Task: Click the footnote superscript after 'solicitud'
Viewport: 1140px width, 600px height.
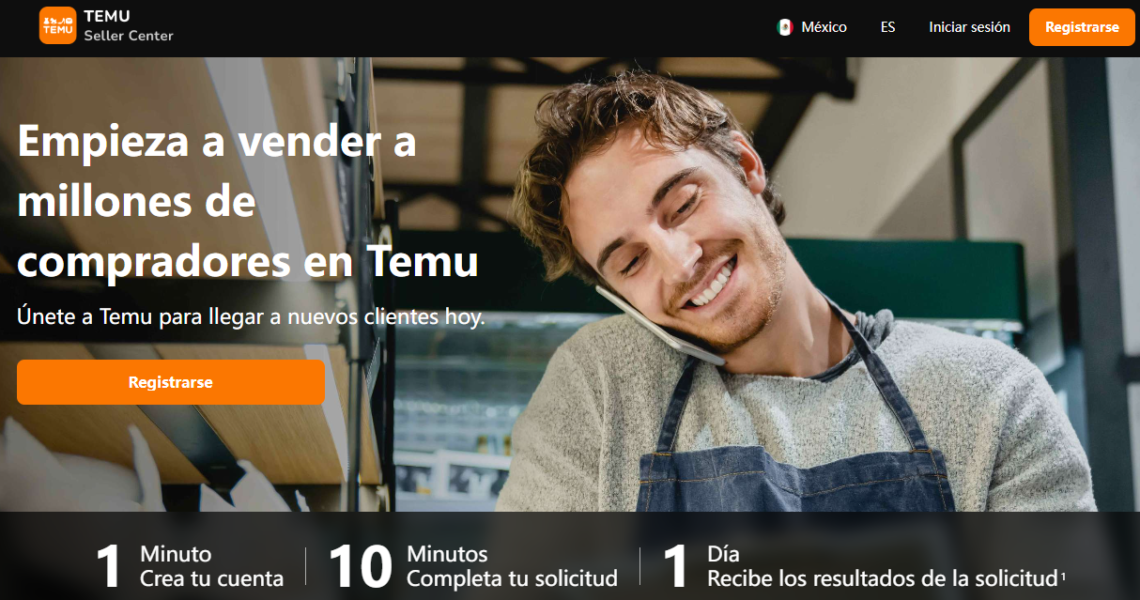Action: point(1063,575)
